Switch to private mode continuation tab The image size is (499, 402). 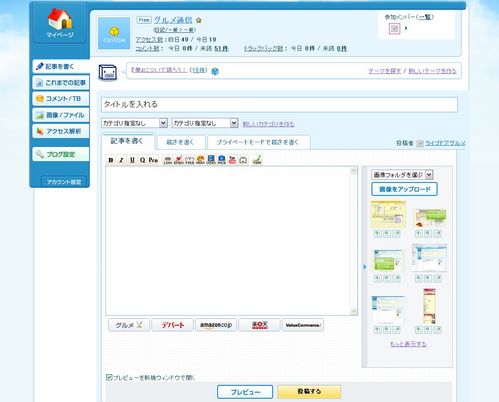point(258,142)
